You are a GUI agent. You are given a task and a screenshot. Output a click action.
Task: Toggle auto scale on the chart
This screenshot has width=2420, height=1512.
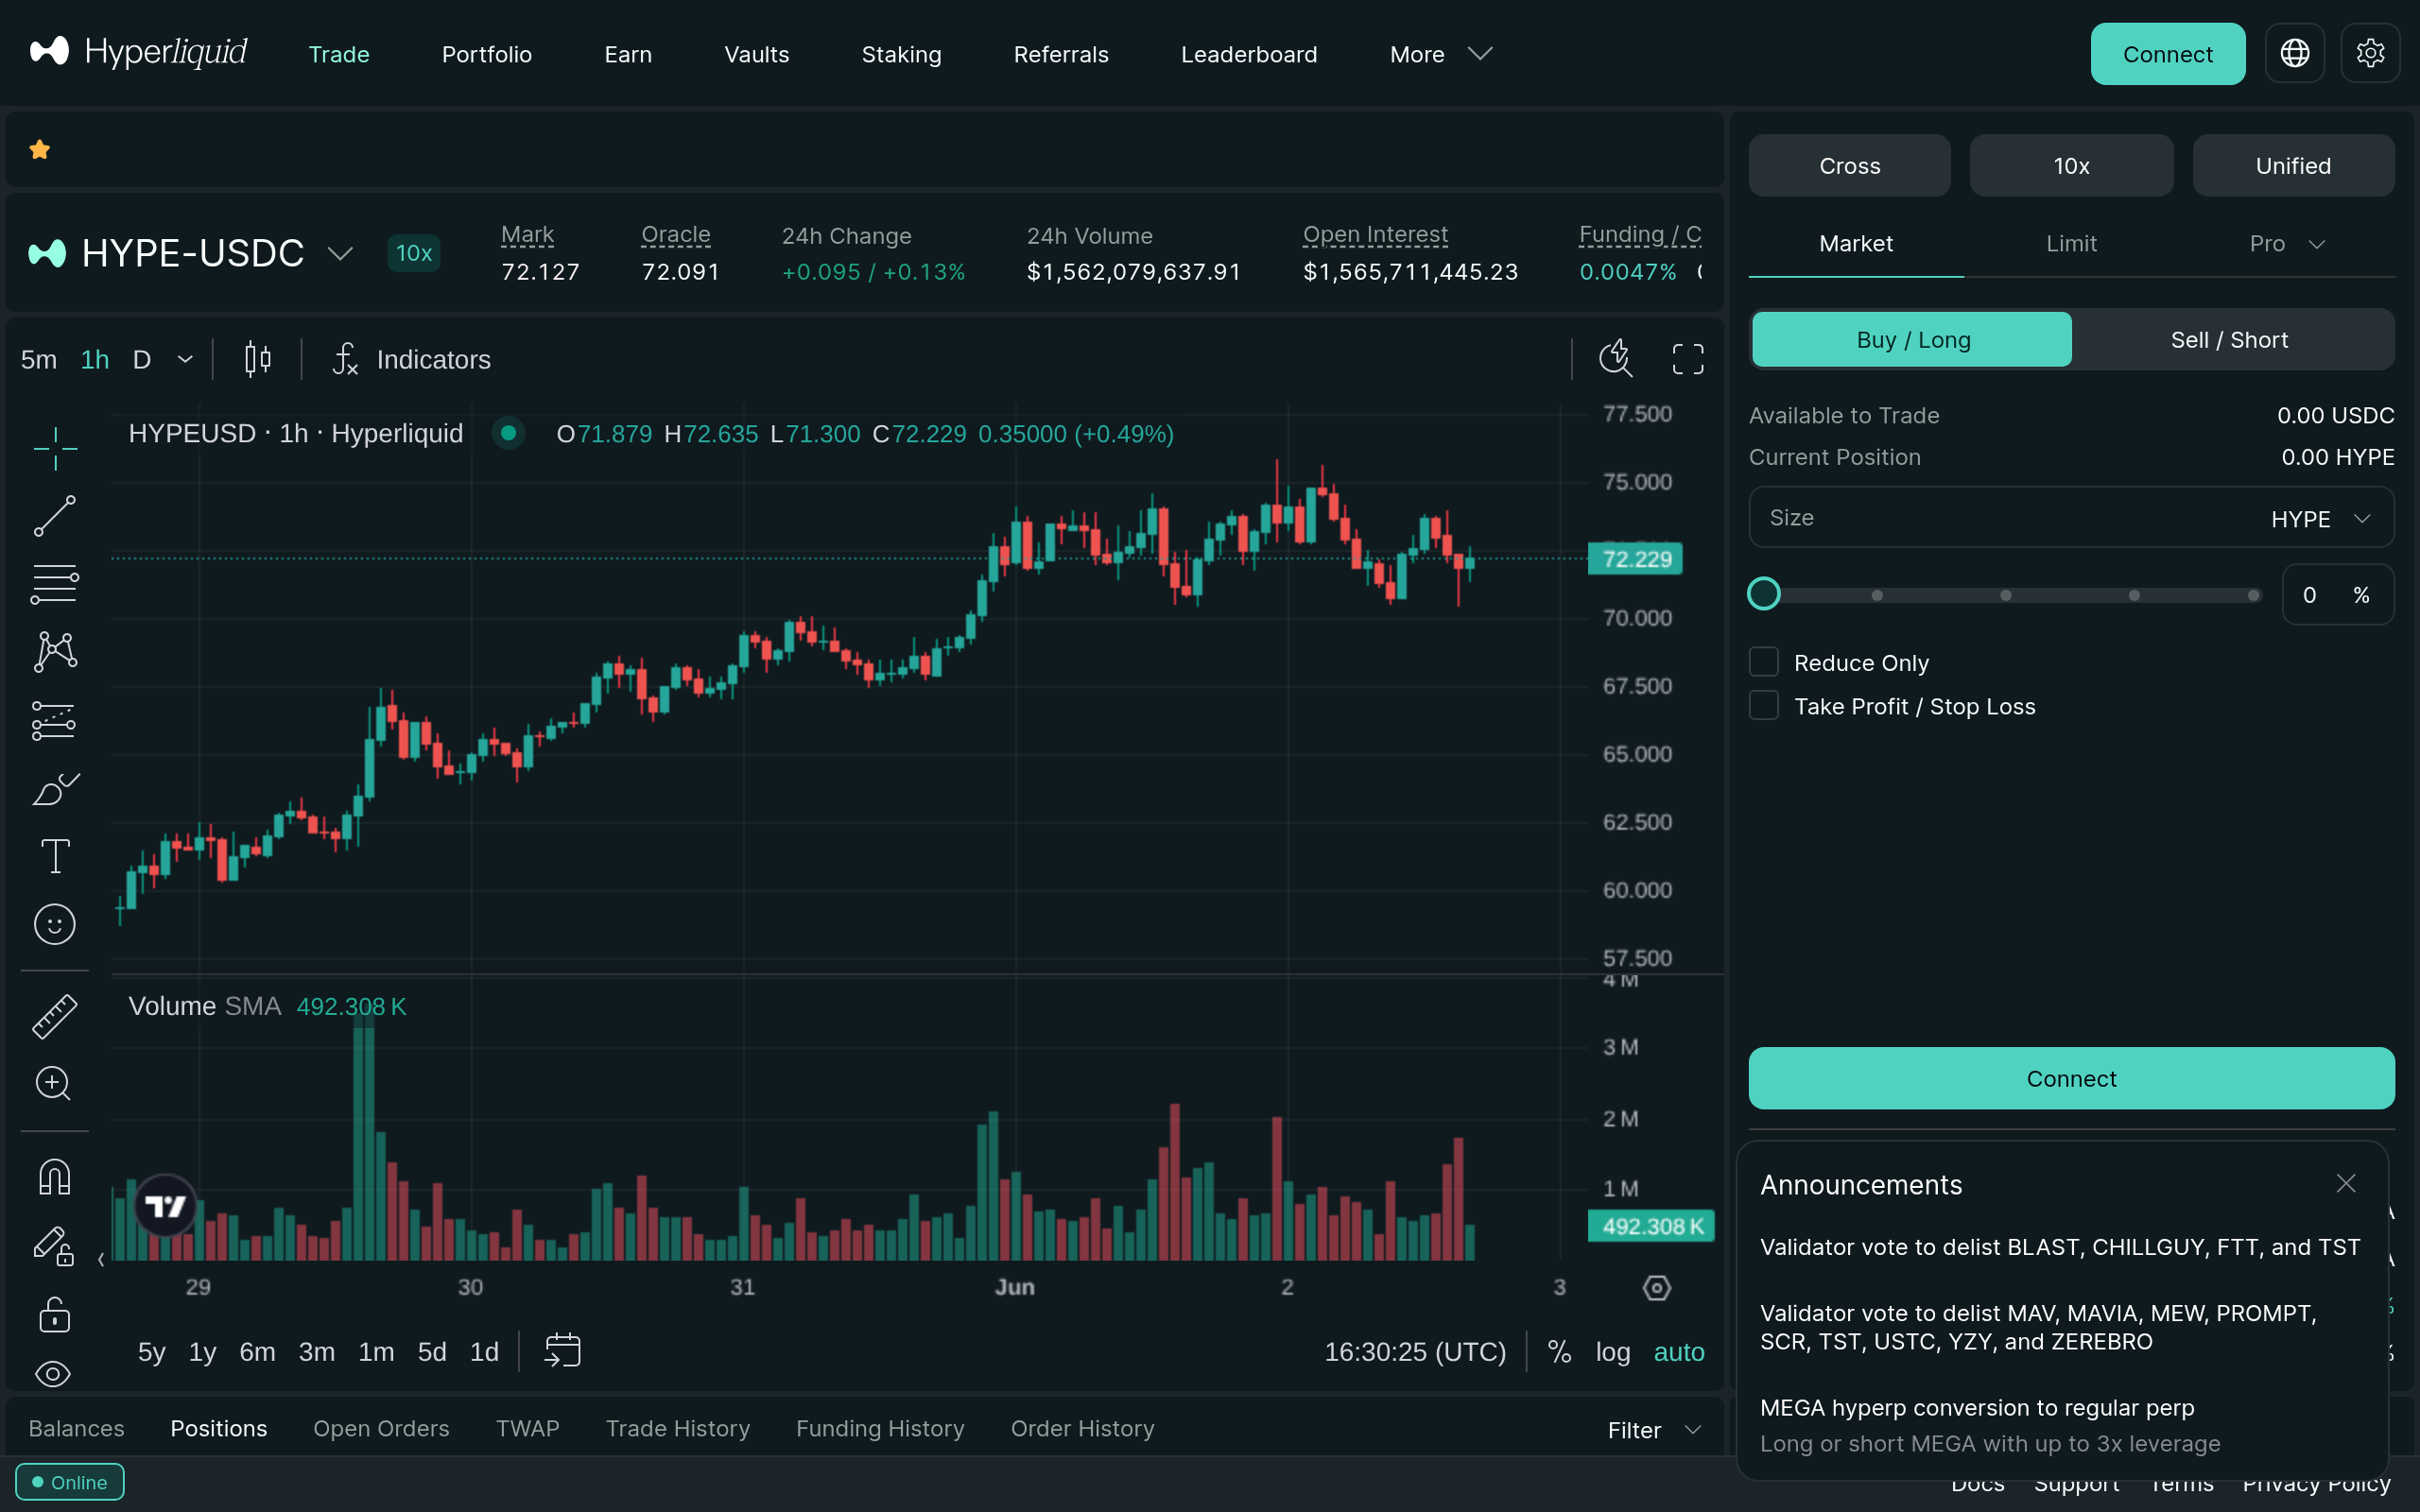1679,1352
